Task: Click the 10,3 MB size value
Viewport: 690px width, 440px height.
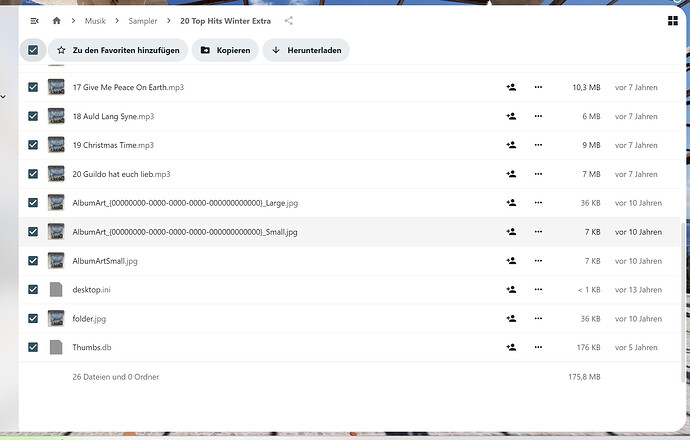Action: (586, 87)
